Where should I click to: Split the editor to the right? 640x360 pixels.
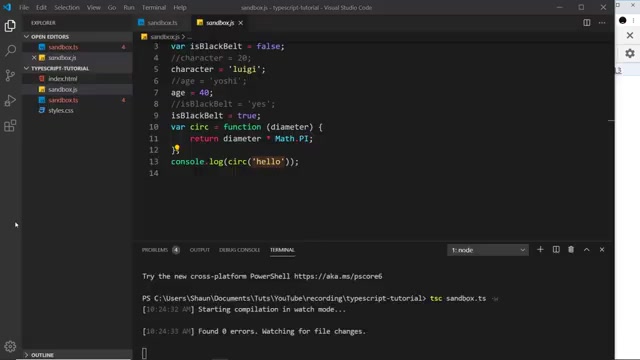click(587, 23)
